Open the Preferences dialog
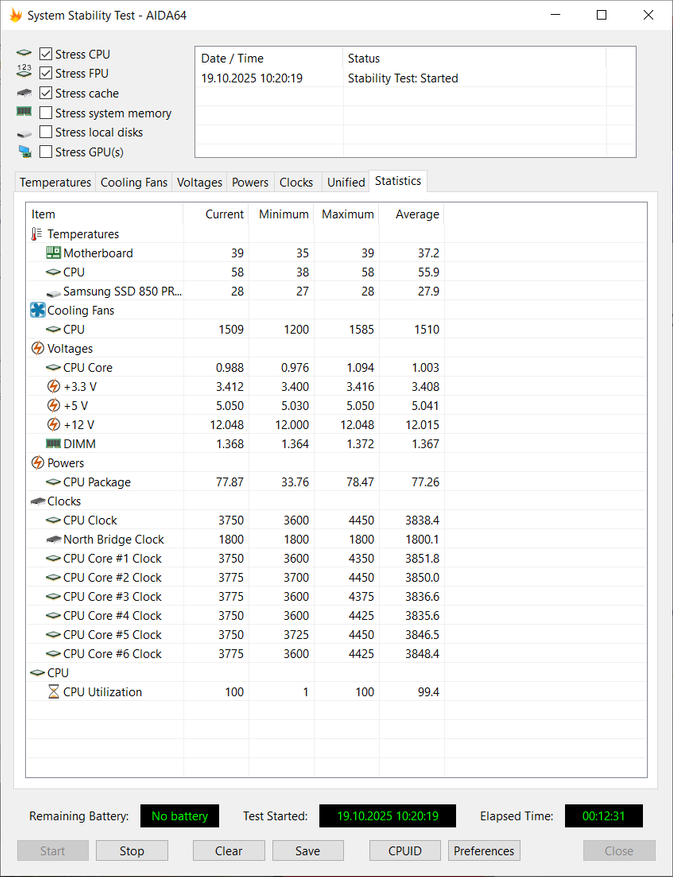The image size is (673, 877). [484, 851]
